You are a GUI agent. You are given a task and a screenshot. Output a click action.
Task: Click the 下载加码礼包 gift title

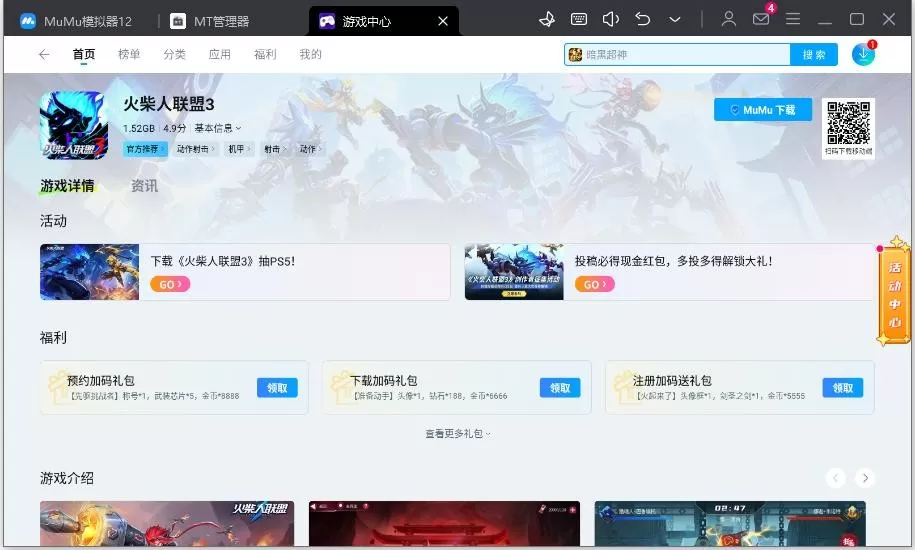pyautogui.click(x=383, y=381)
